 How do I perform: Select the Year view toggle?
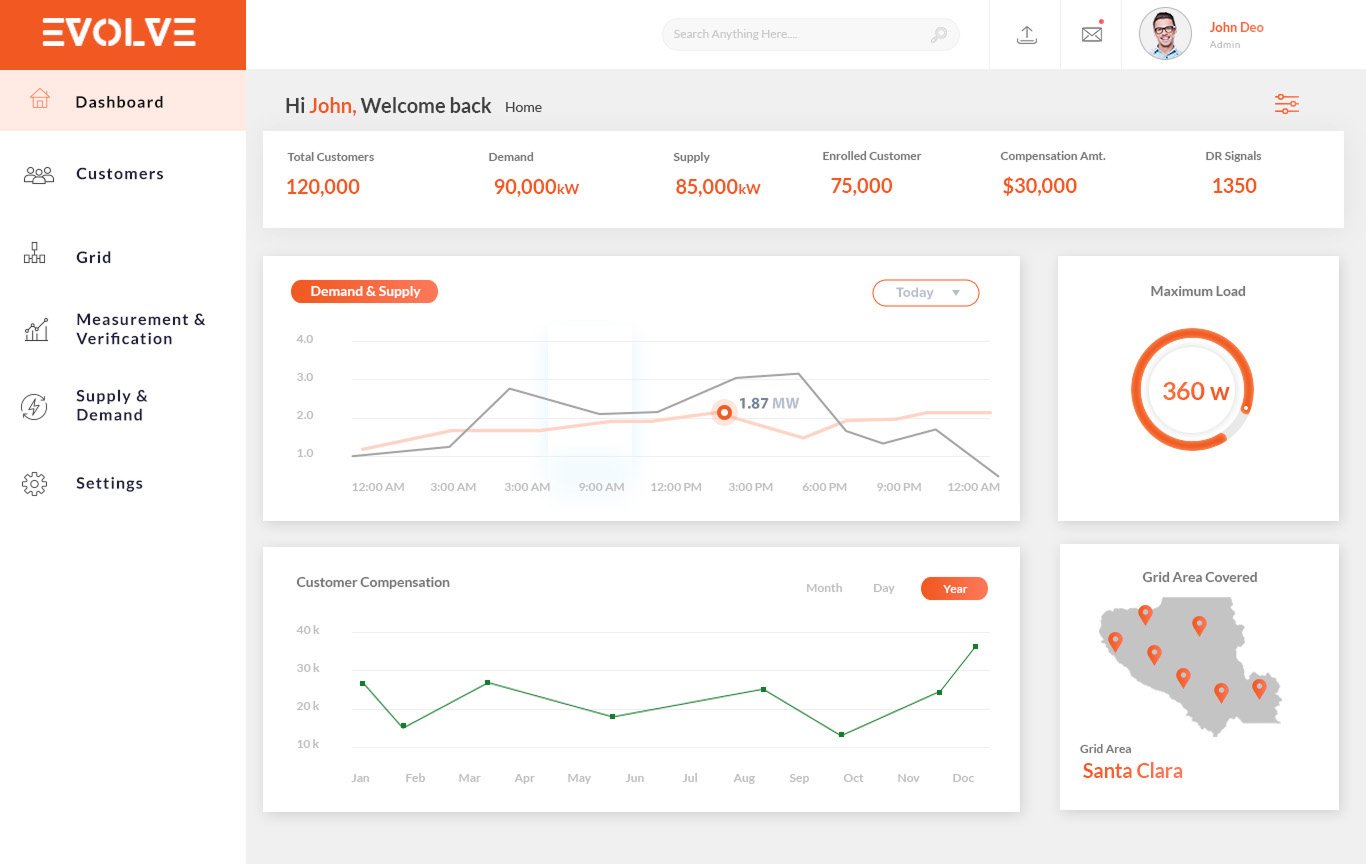(954, 589)
